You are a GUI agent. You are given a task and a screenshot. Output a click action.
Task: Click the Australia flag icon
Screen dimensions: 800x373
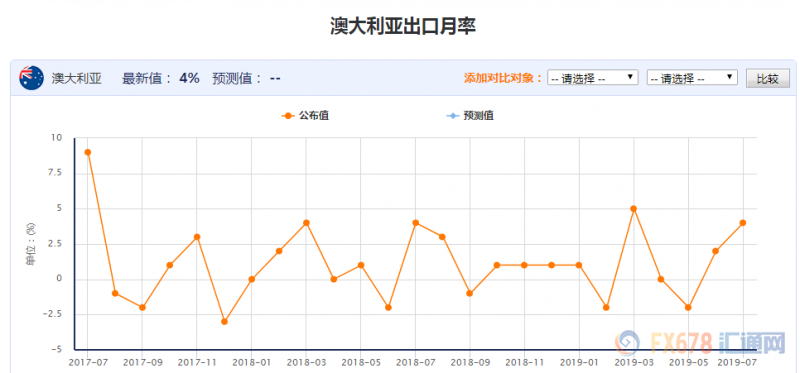click(32, 78)
